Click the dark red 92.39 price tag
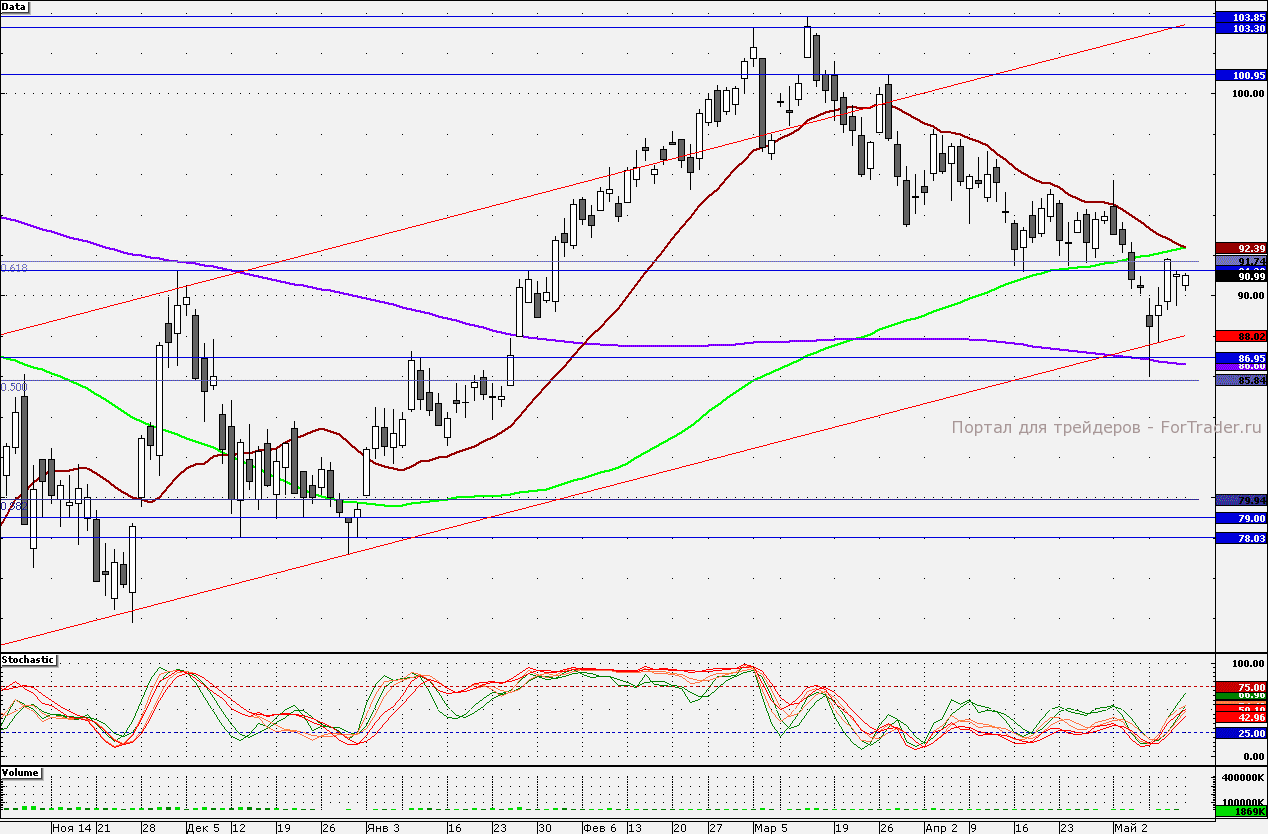The image size is (1268, 834). [x=1241, y=248]
